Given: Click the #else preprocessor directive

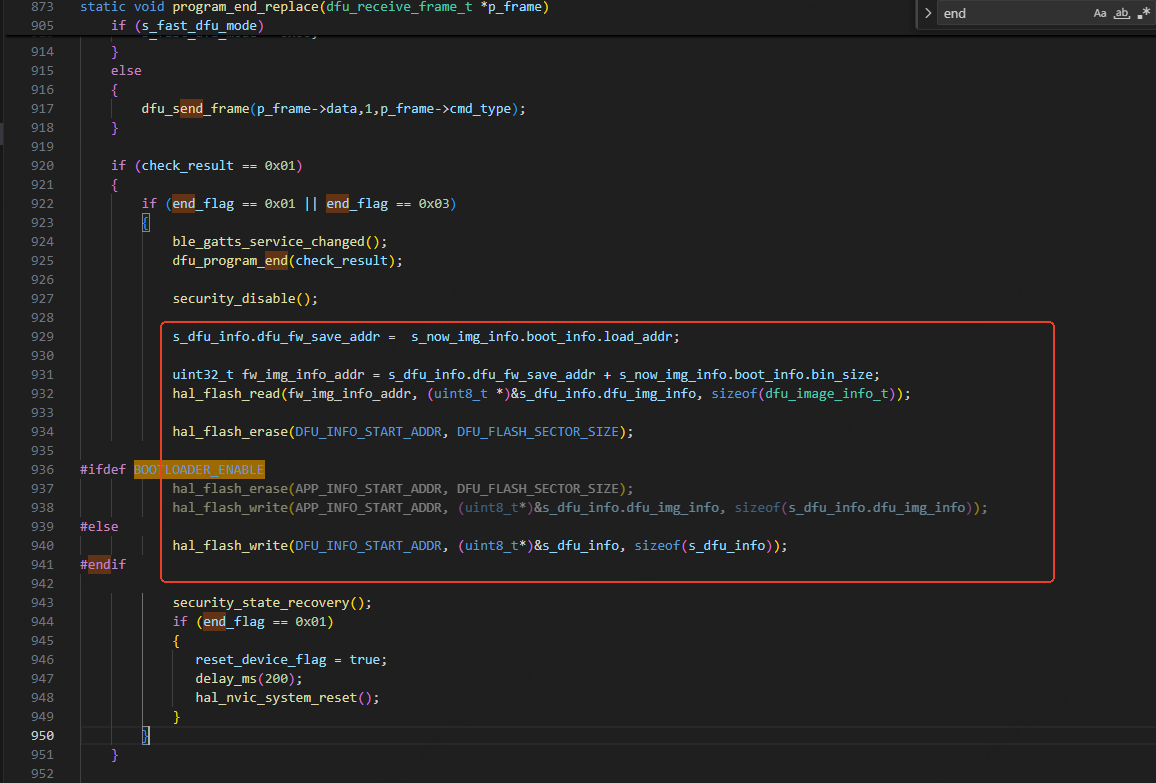Looking at the screenshot, I should (x=99, y=526).
